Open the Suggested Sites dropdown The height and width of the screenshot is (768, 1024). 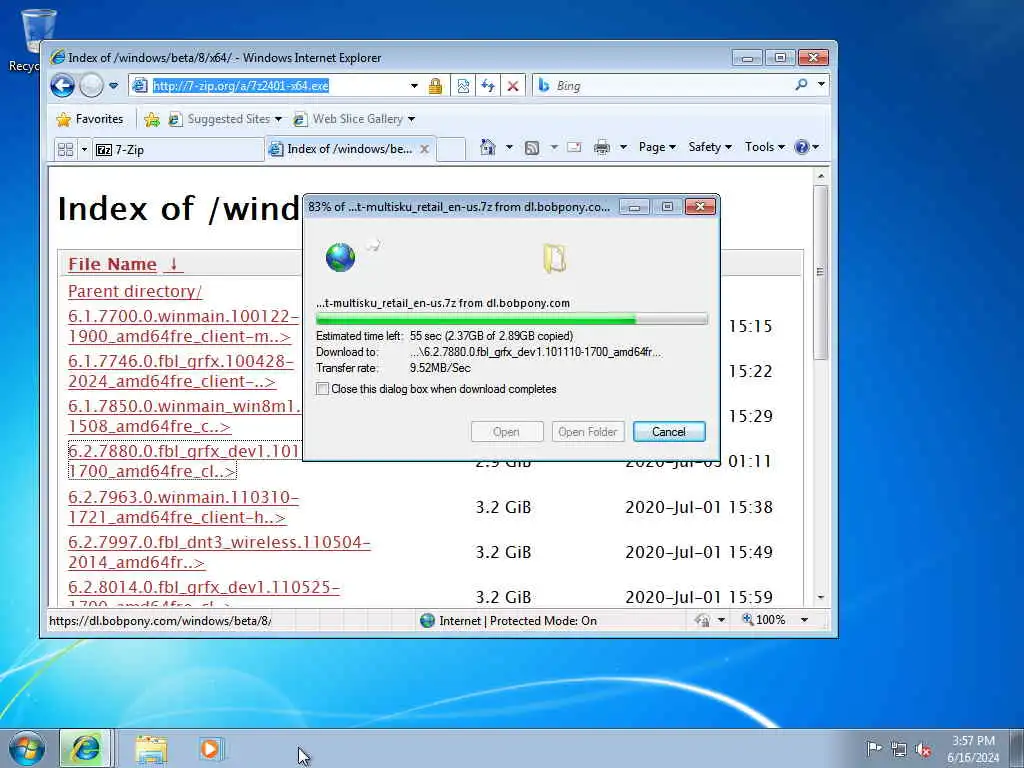coord(225,119)
